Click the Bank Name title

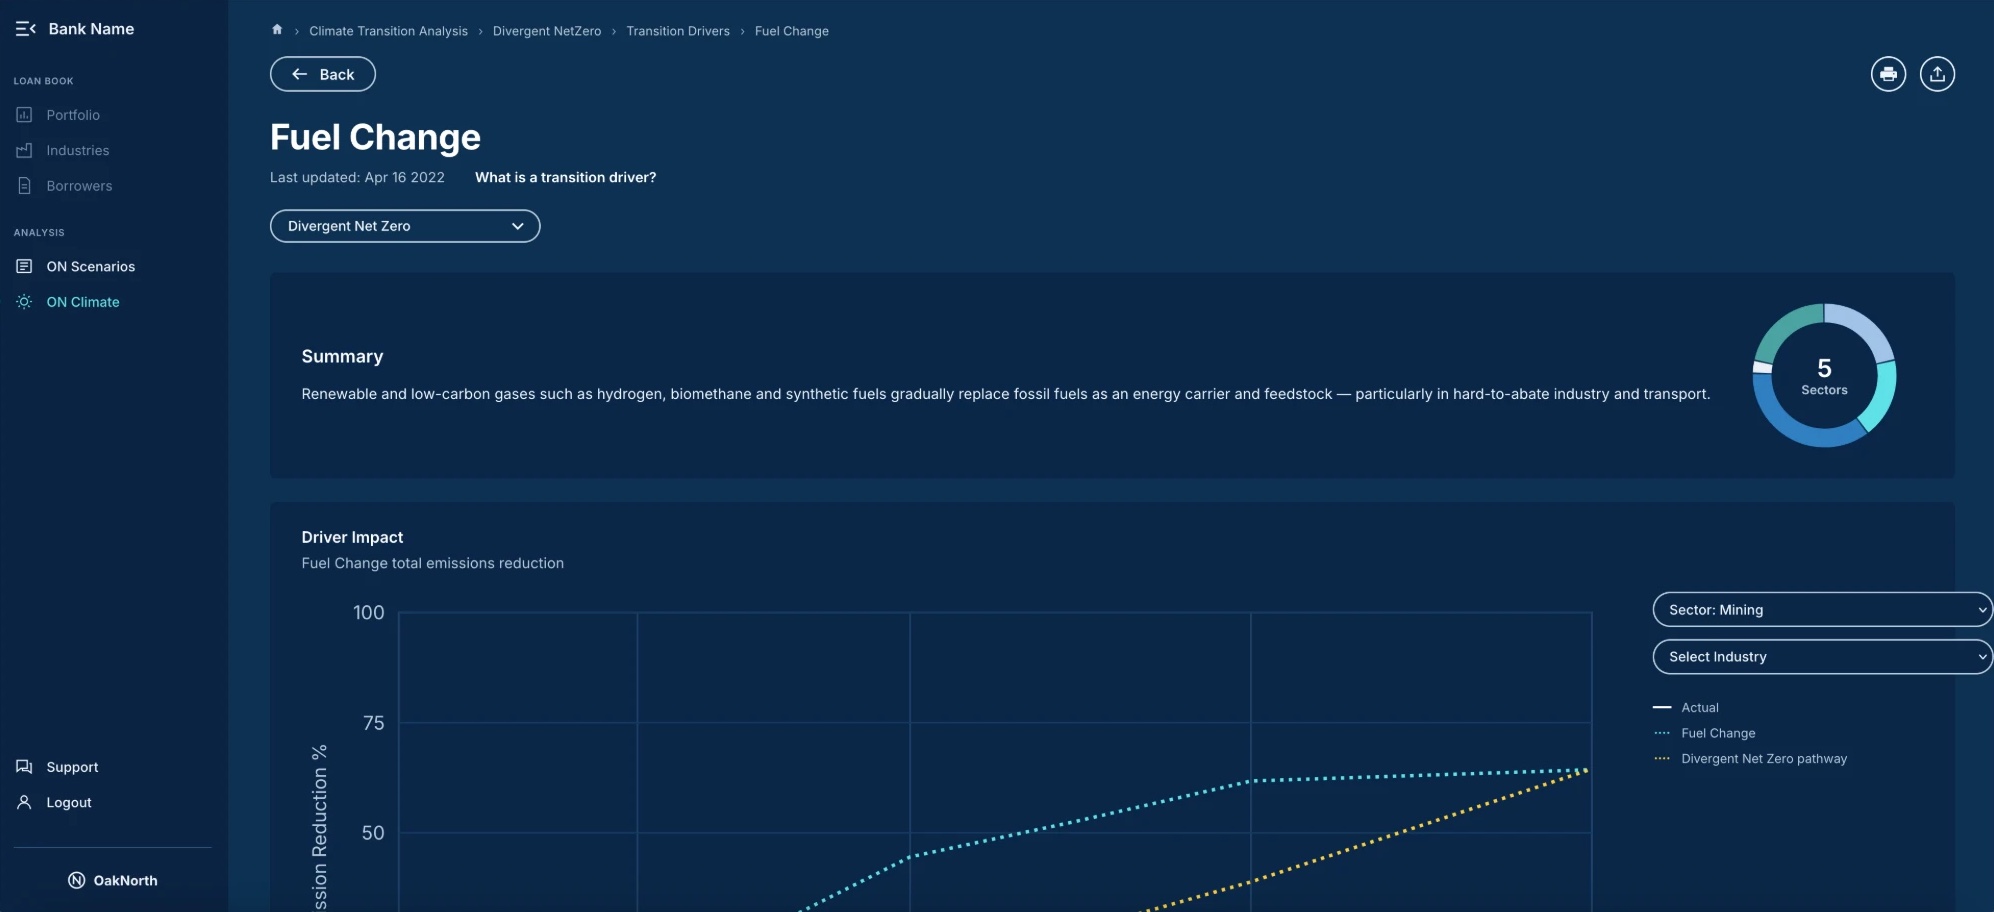tap(91, 29)
